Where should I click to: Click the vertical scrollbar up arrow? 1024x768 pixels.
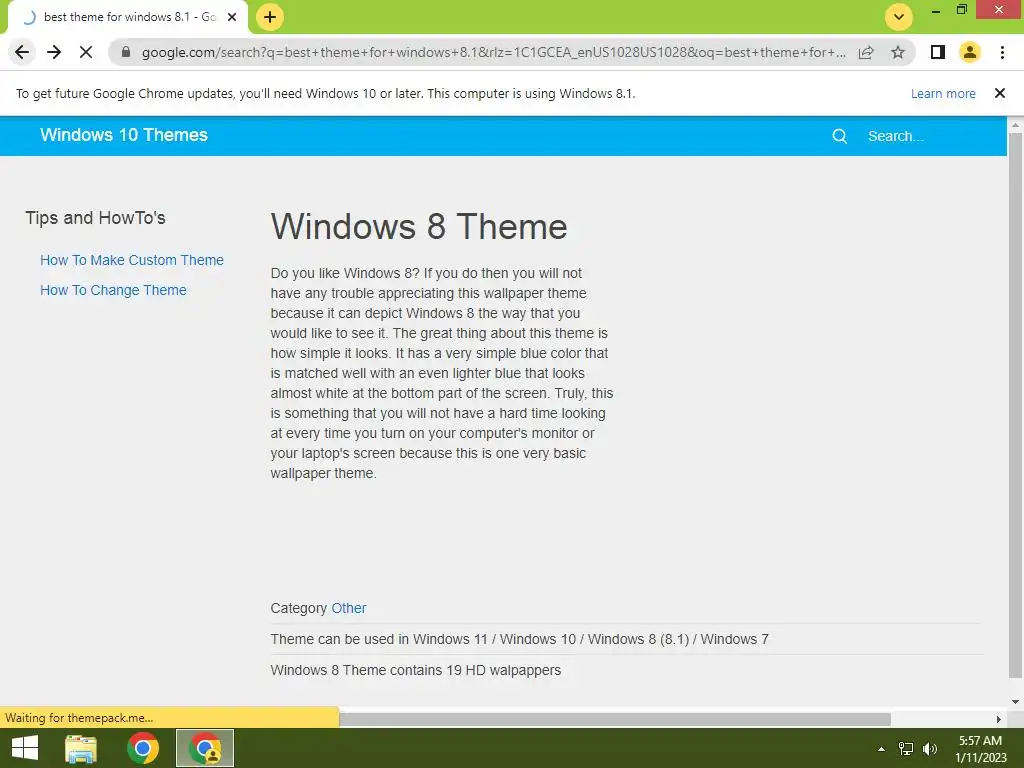tap(1015, 124)
